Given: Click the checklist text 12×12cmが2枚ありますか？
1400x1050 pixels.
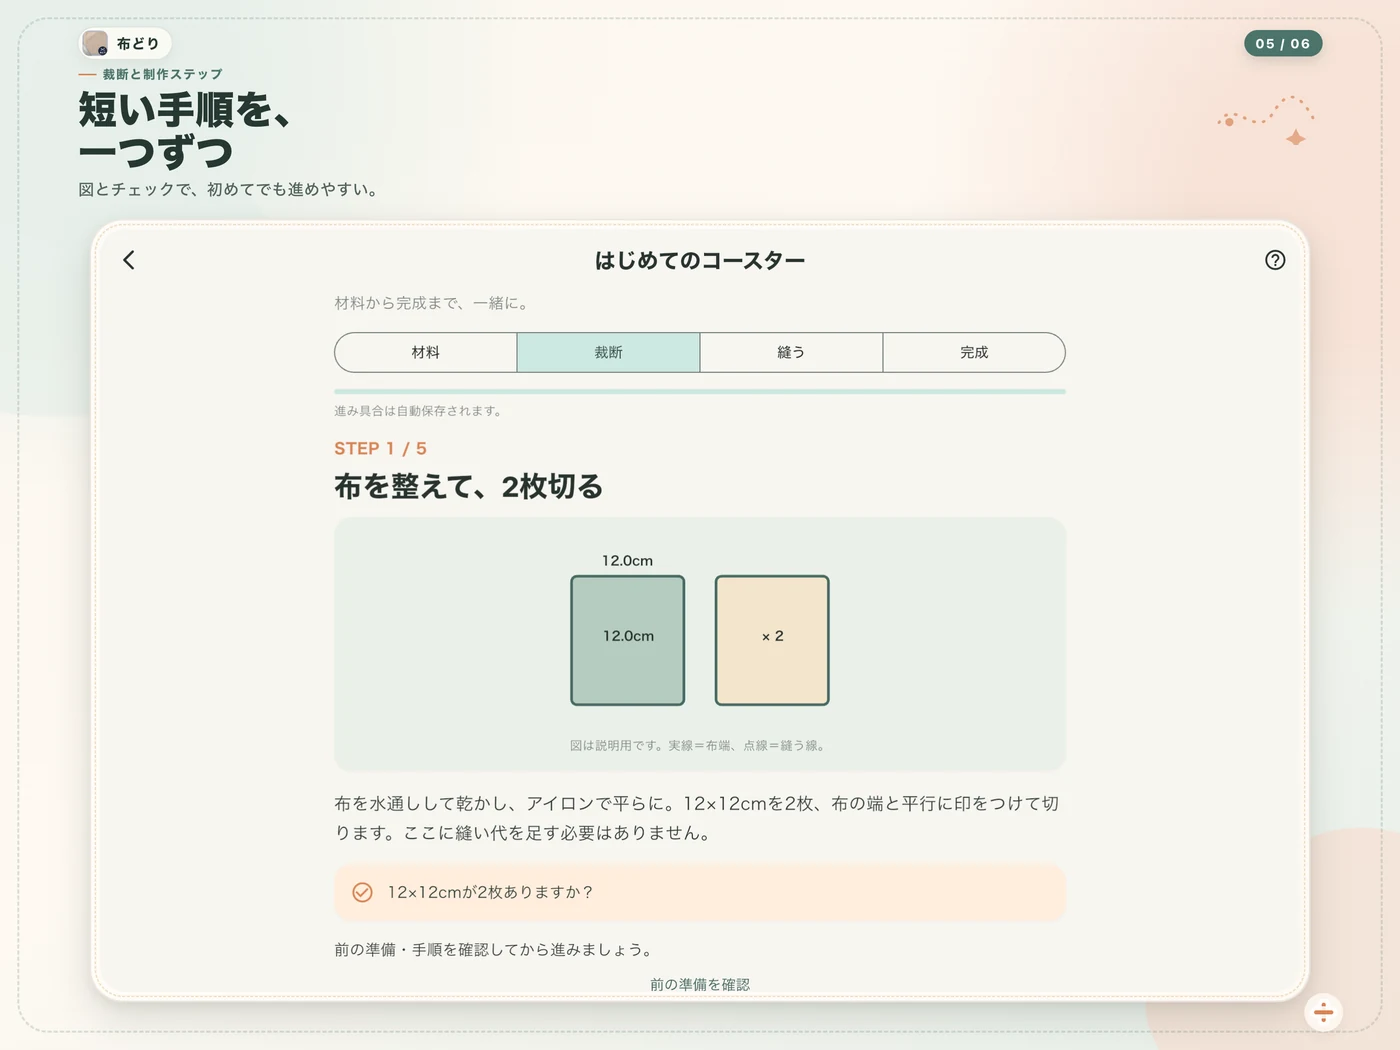Looking at the screenshot, I should [491, 892].
